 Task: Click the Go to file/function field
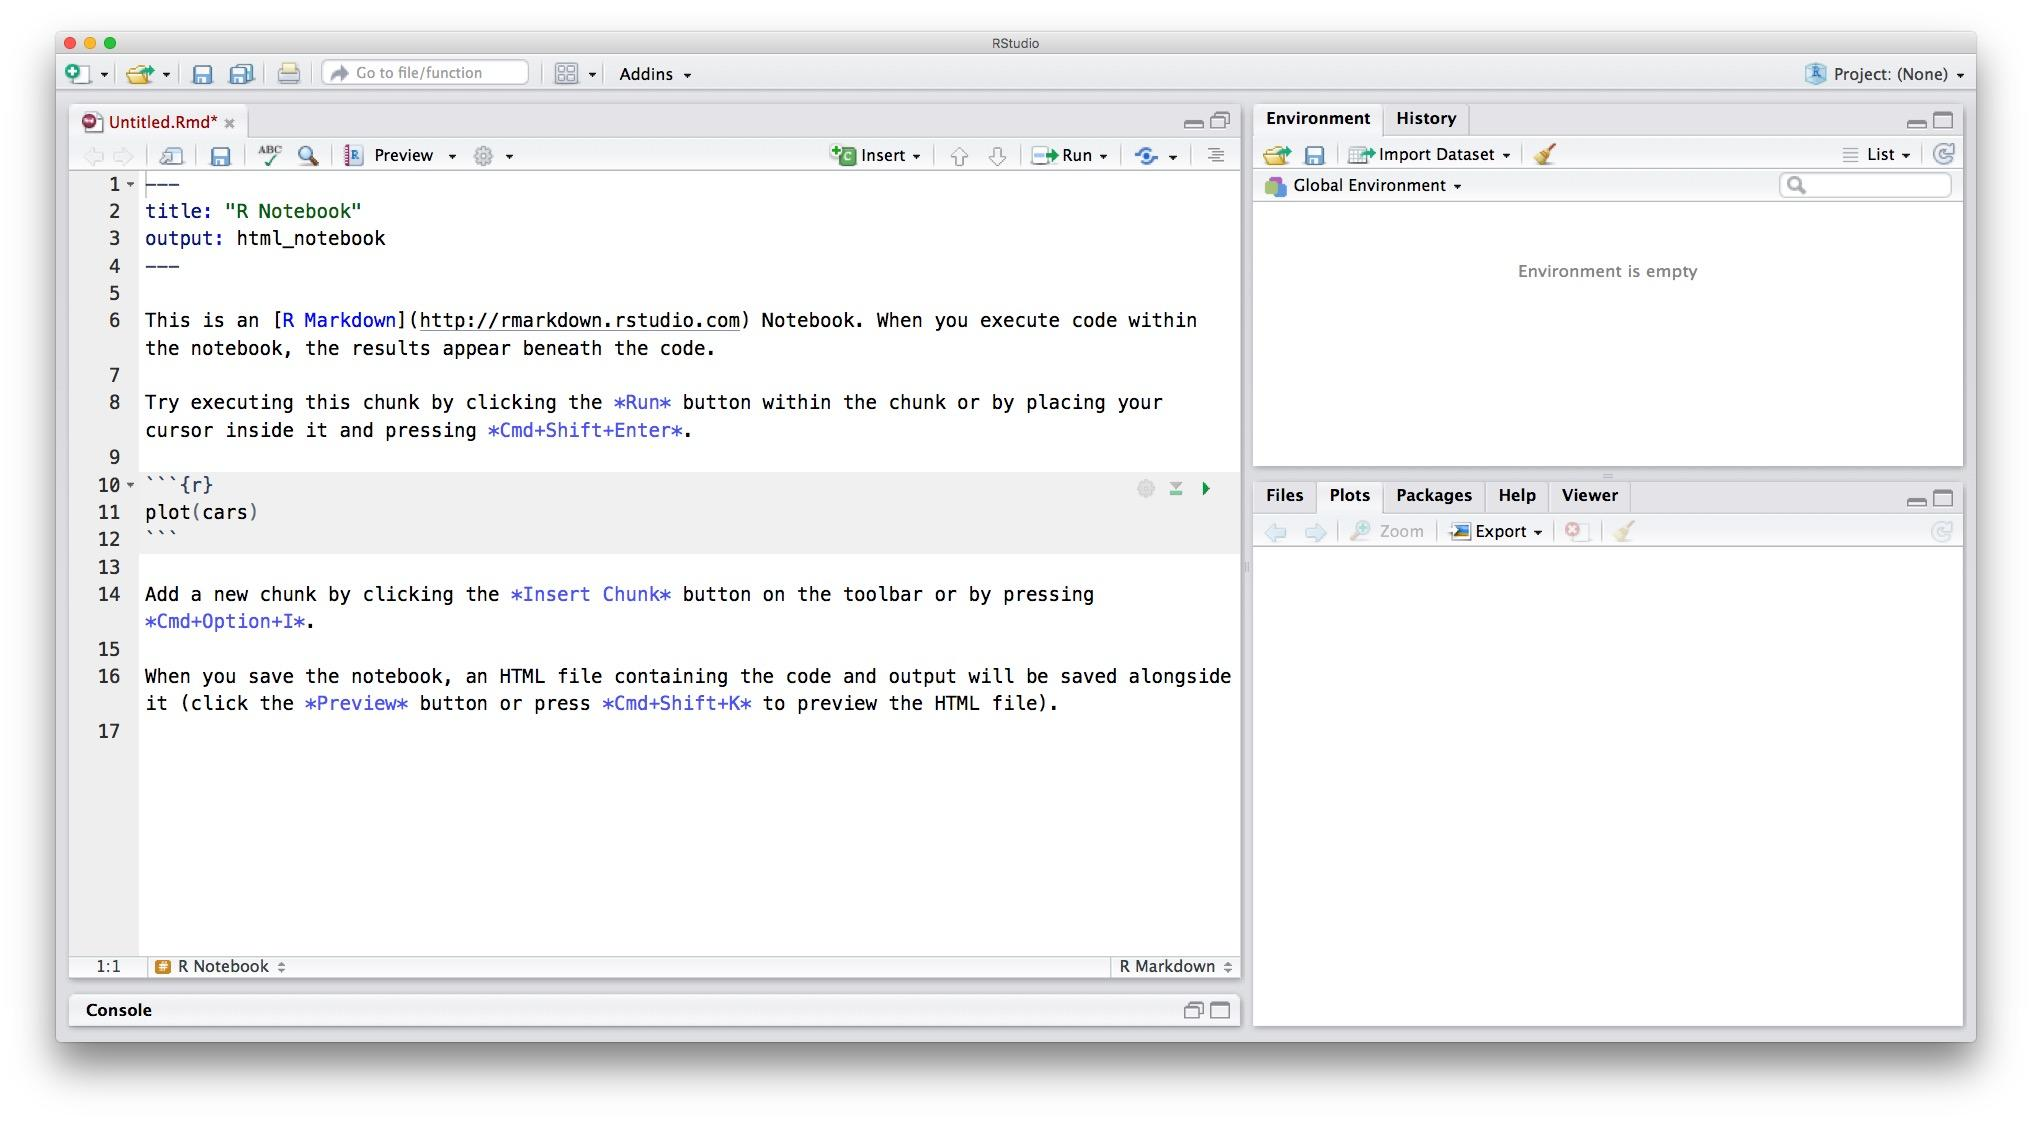pos(426,73)
